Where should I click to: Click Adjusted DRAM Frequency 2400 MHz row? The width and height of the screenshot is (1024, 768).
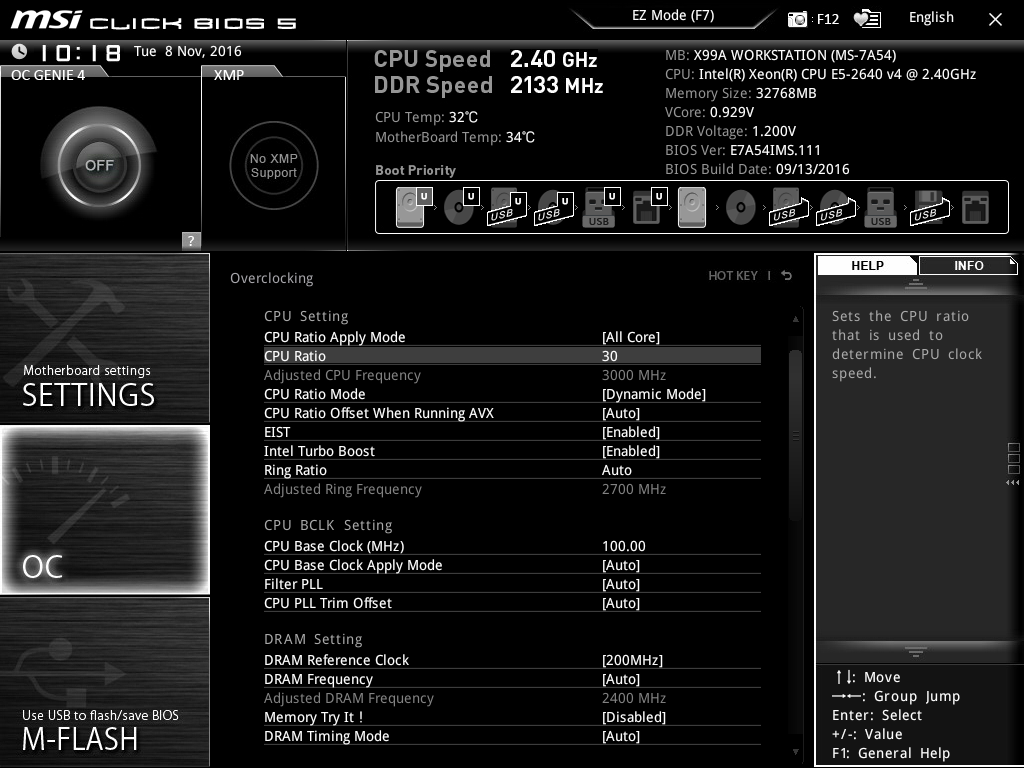click(x=512, y=698)
